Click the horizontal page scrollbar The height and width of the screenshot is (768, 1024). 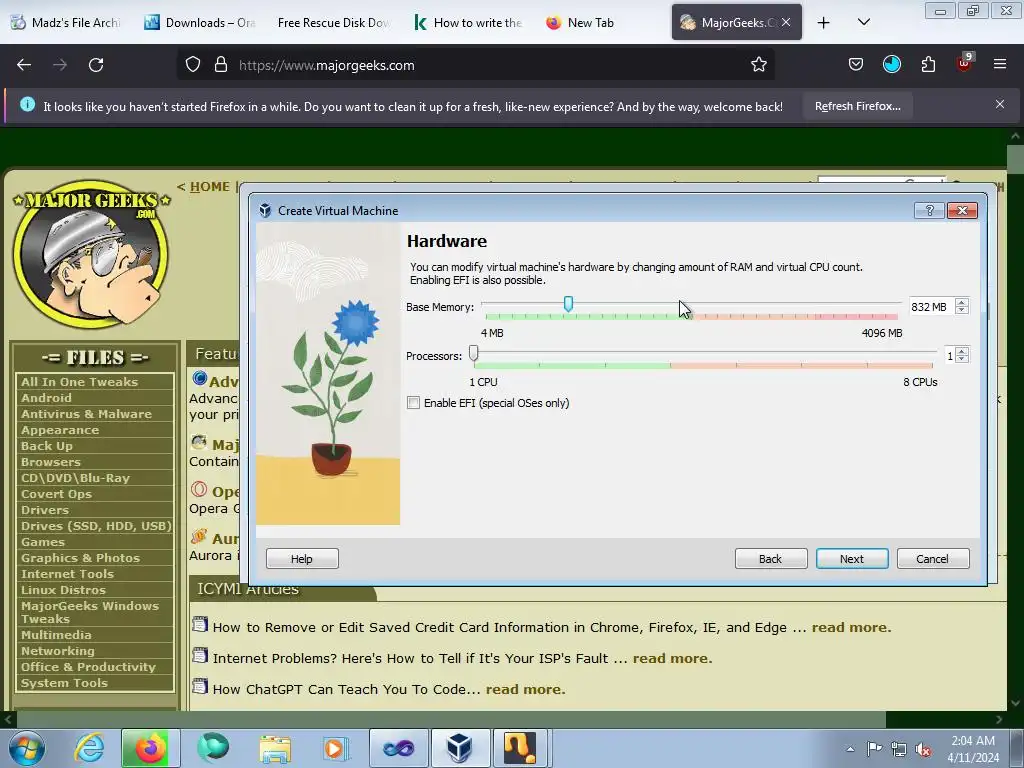pyautogui.click(x=451, y=719)
